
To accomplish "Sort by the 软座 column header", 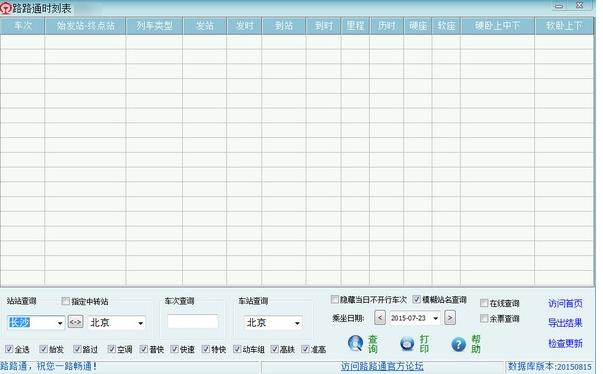I will tap(446, 26).
